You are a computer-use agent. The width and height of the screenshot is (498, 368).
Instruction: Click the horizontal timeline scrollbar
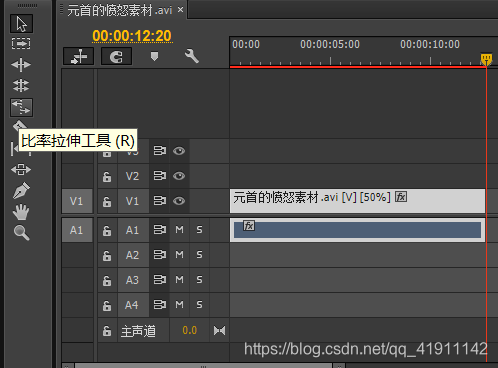coord(203,366)
